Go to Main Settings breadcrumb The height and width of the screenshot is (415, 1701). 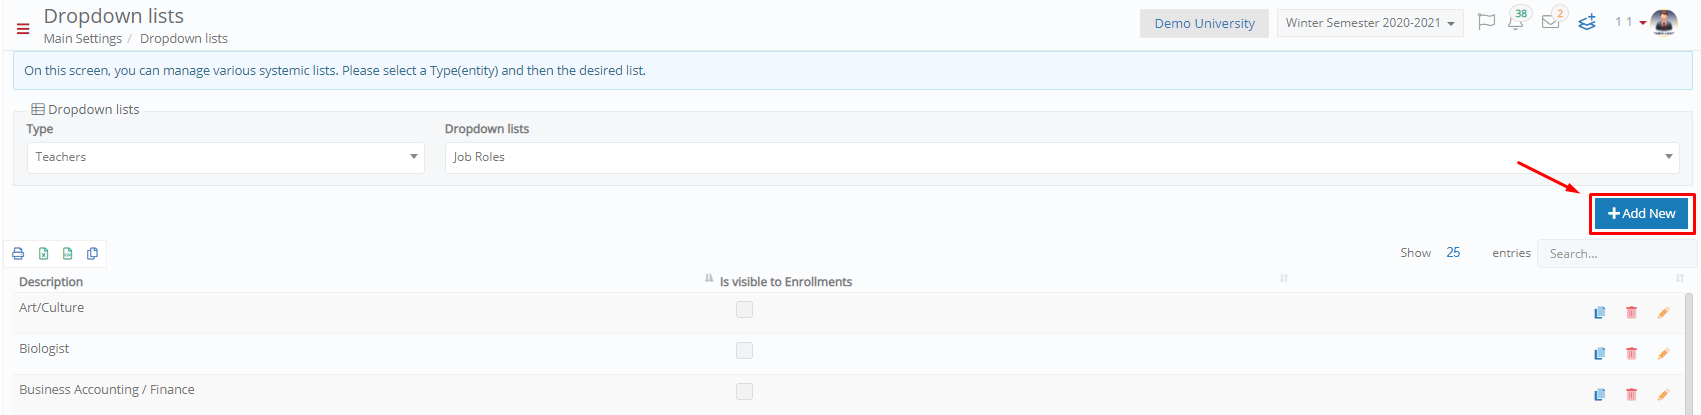(82, 38)
